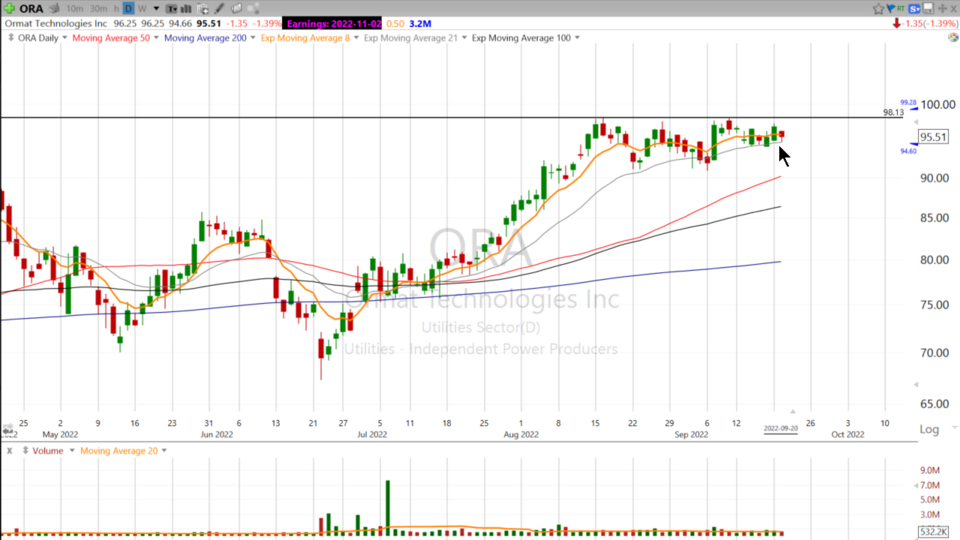Click the Earnings: 2022-11-02 label
The height and width of the screenshot is (540, 960).
(x=334, y=23)
